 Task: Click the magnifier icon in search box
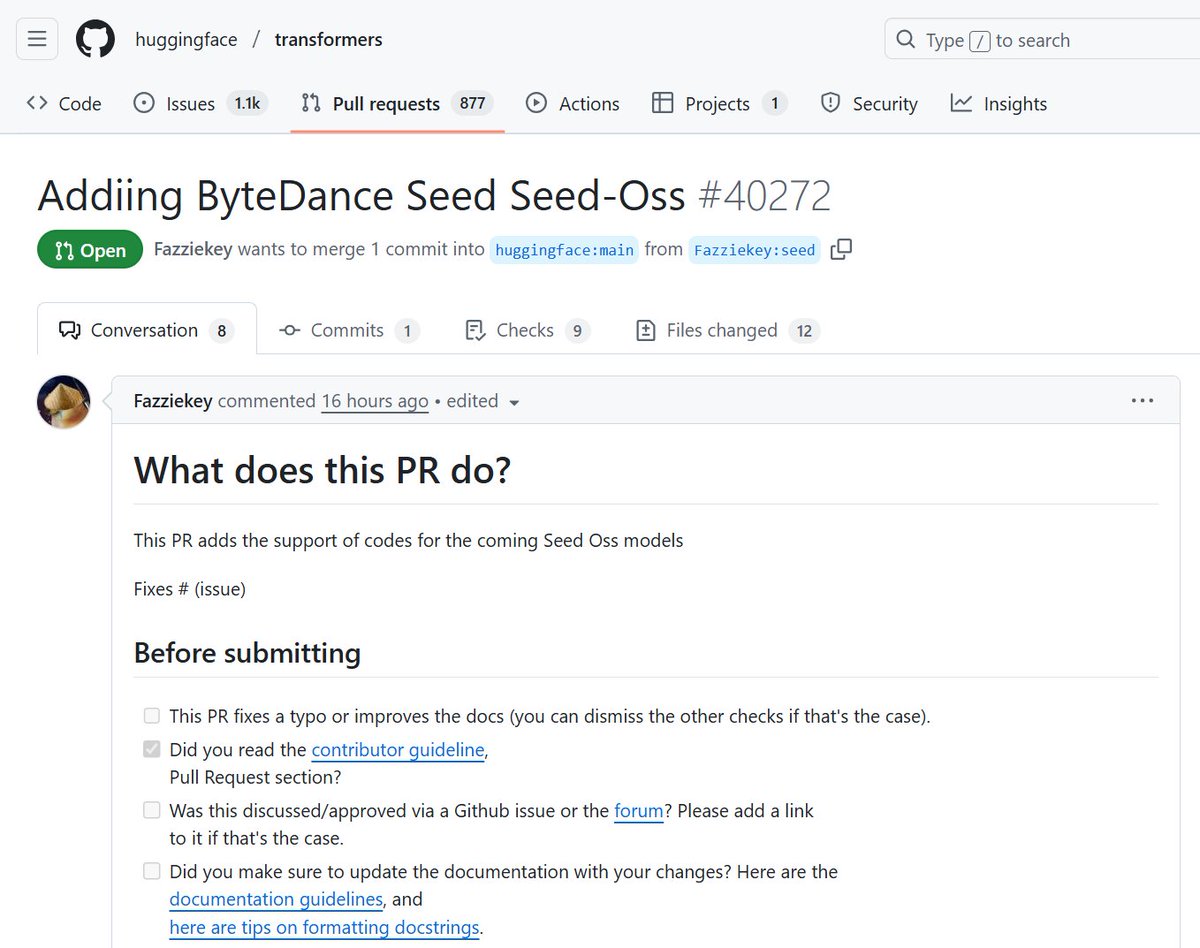tap(906, 40)
